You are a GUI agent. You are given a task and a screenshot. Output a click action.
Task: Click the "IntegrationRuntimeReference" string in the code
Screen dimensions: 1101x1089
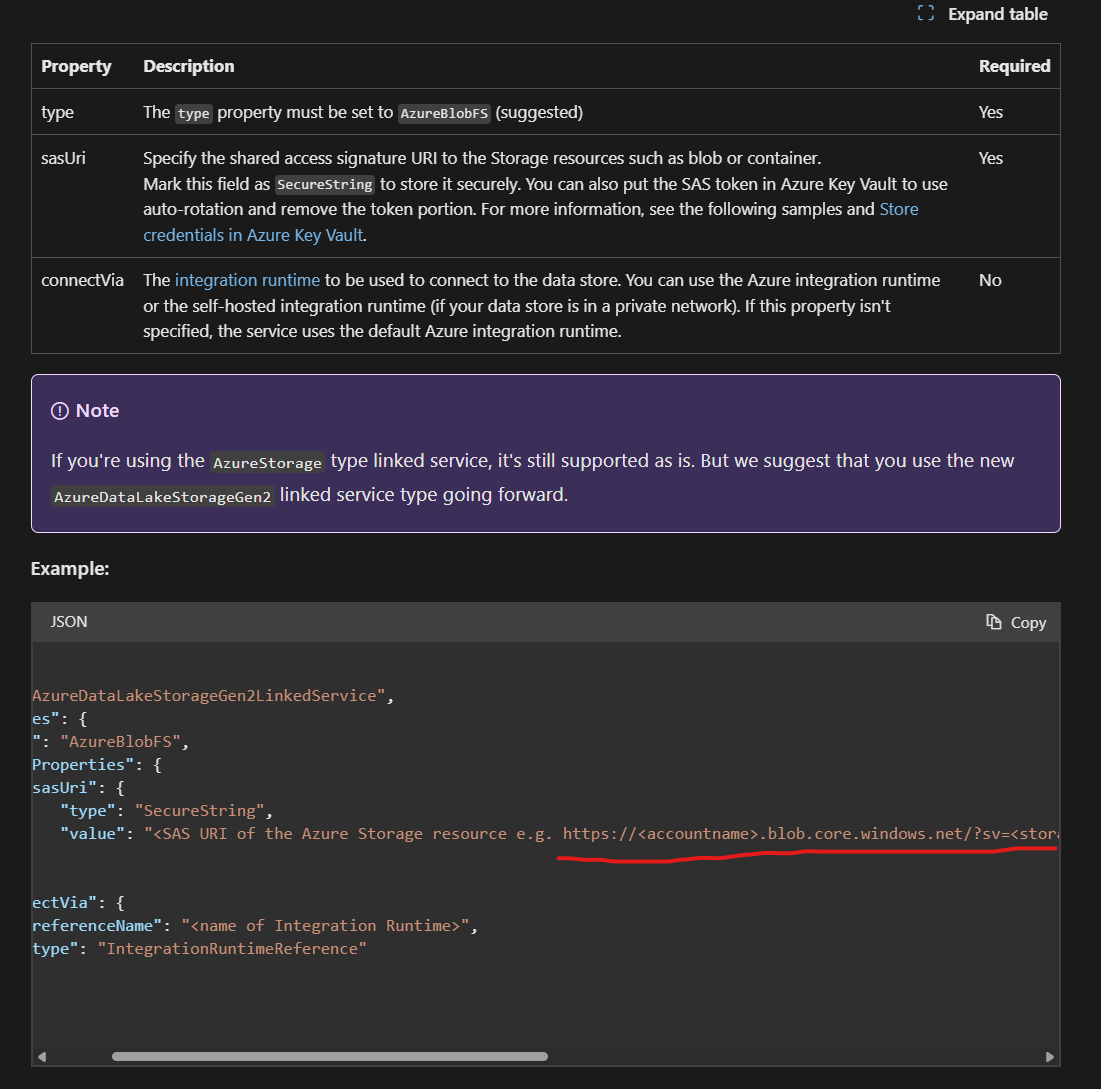[232, 949]
